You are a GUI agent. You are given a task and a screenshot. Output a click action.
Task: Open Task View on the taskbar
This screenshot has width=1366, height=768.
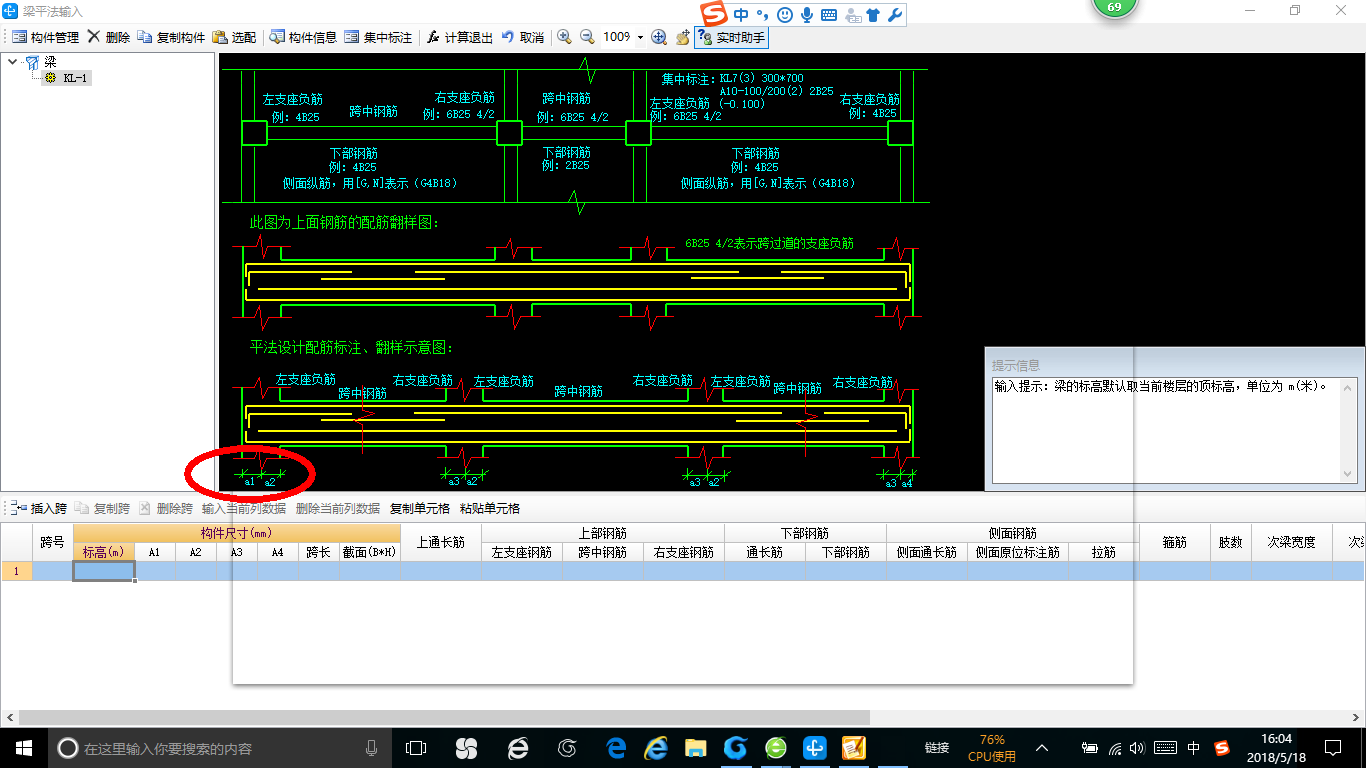coord(416,747)
